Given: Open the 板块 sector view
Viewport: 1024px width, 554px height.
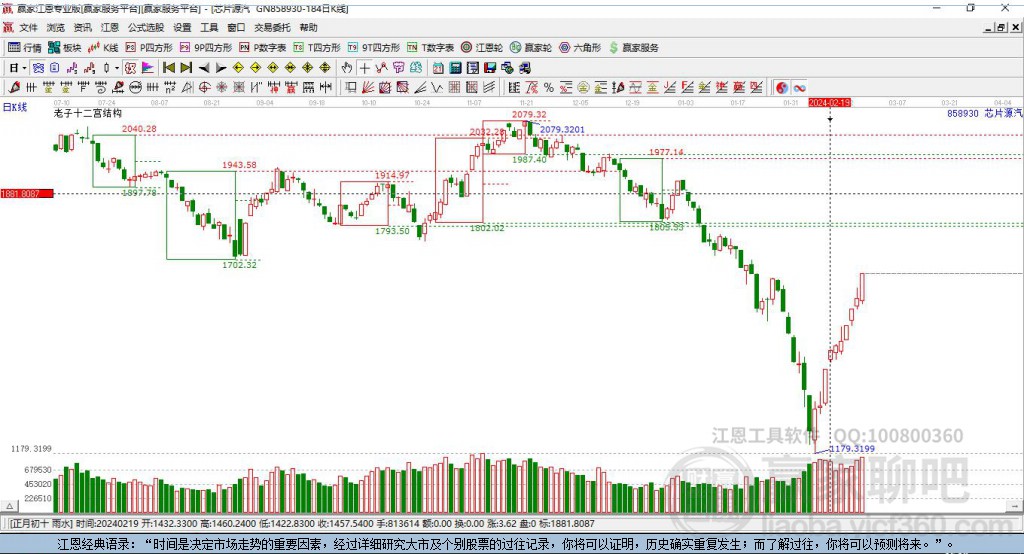Looking at the screenshot, I should [64, 48].
